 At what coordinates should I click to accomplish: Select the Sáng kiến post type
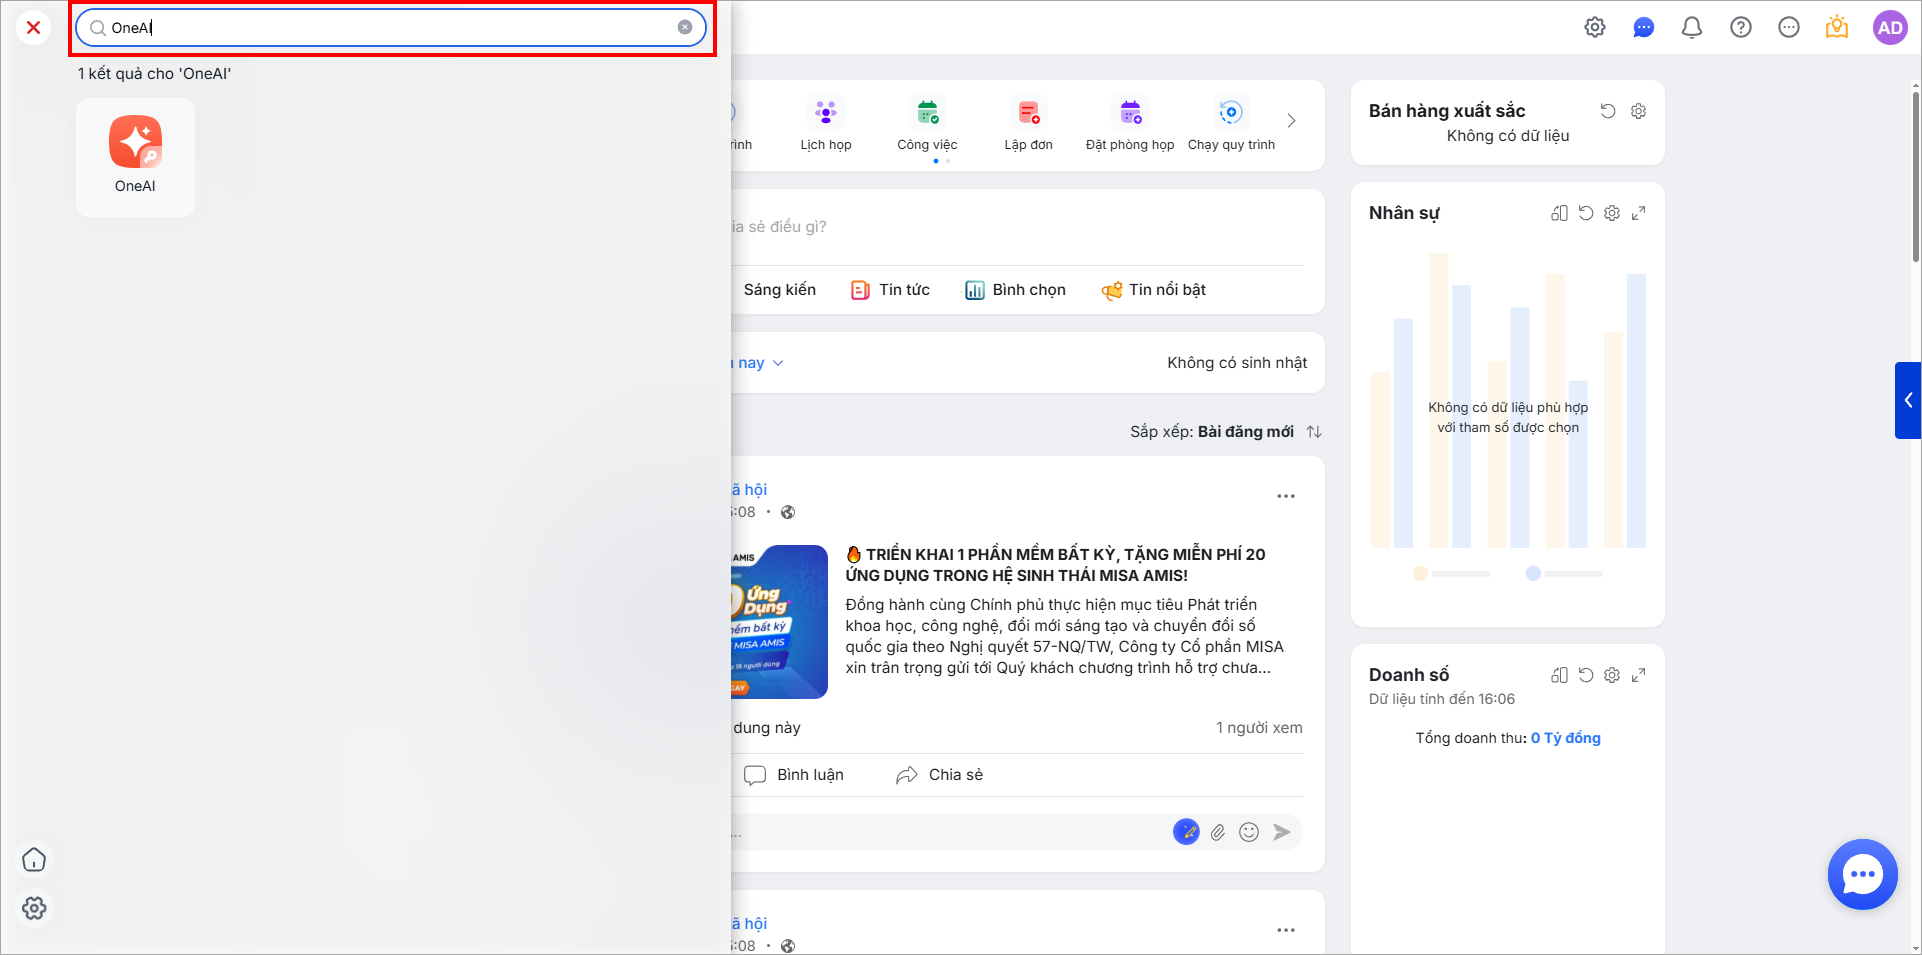pyautogui.click(x=780, y=290)
